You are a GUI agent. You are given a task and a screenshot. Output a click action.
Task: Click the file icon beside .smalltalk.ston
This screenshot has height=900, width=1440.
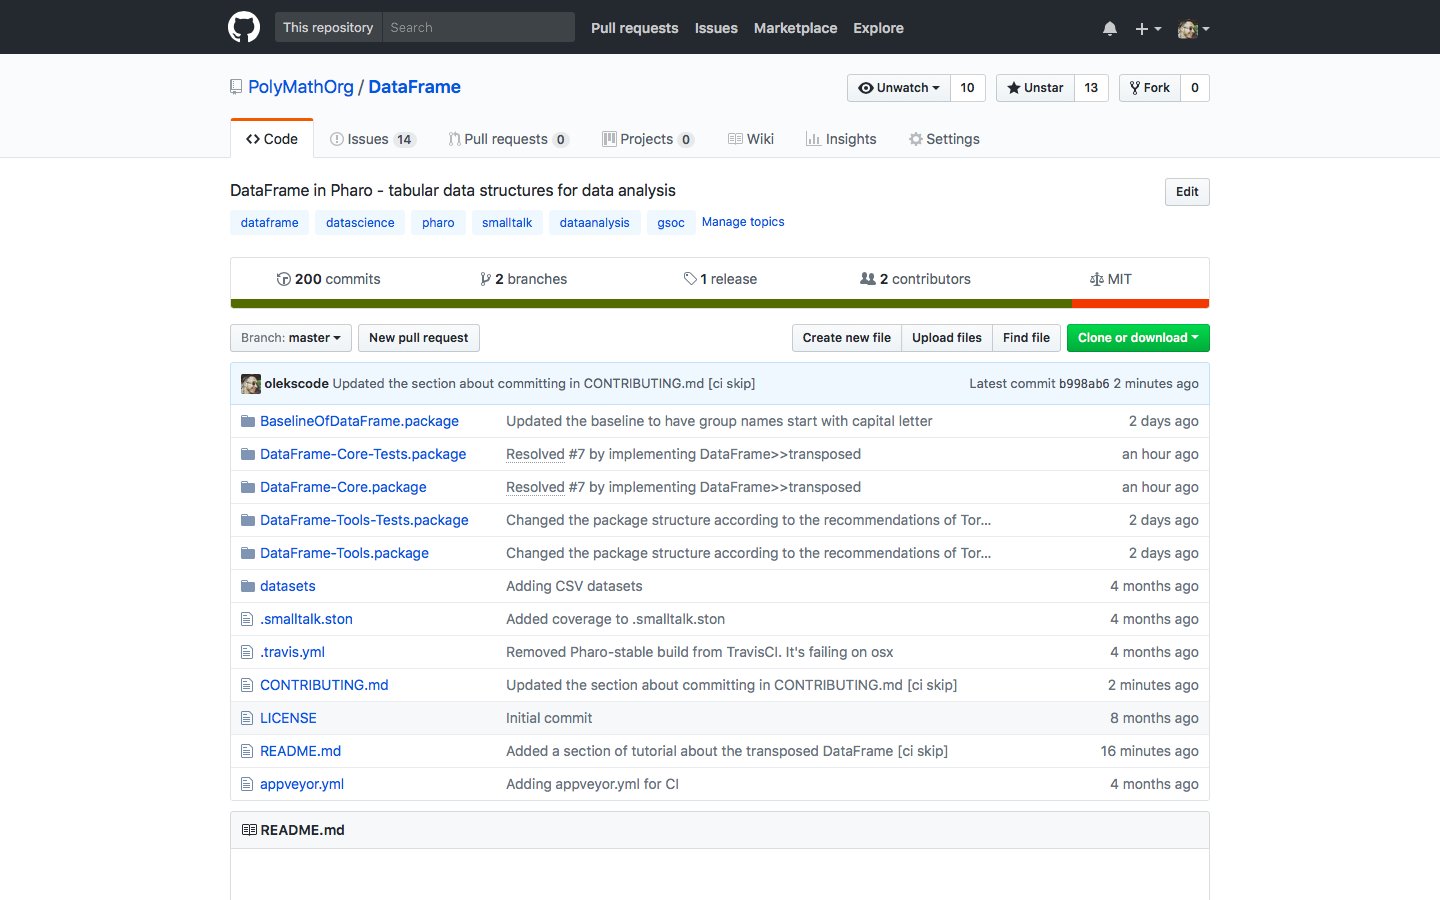click(247, 619)
